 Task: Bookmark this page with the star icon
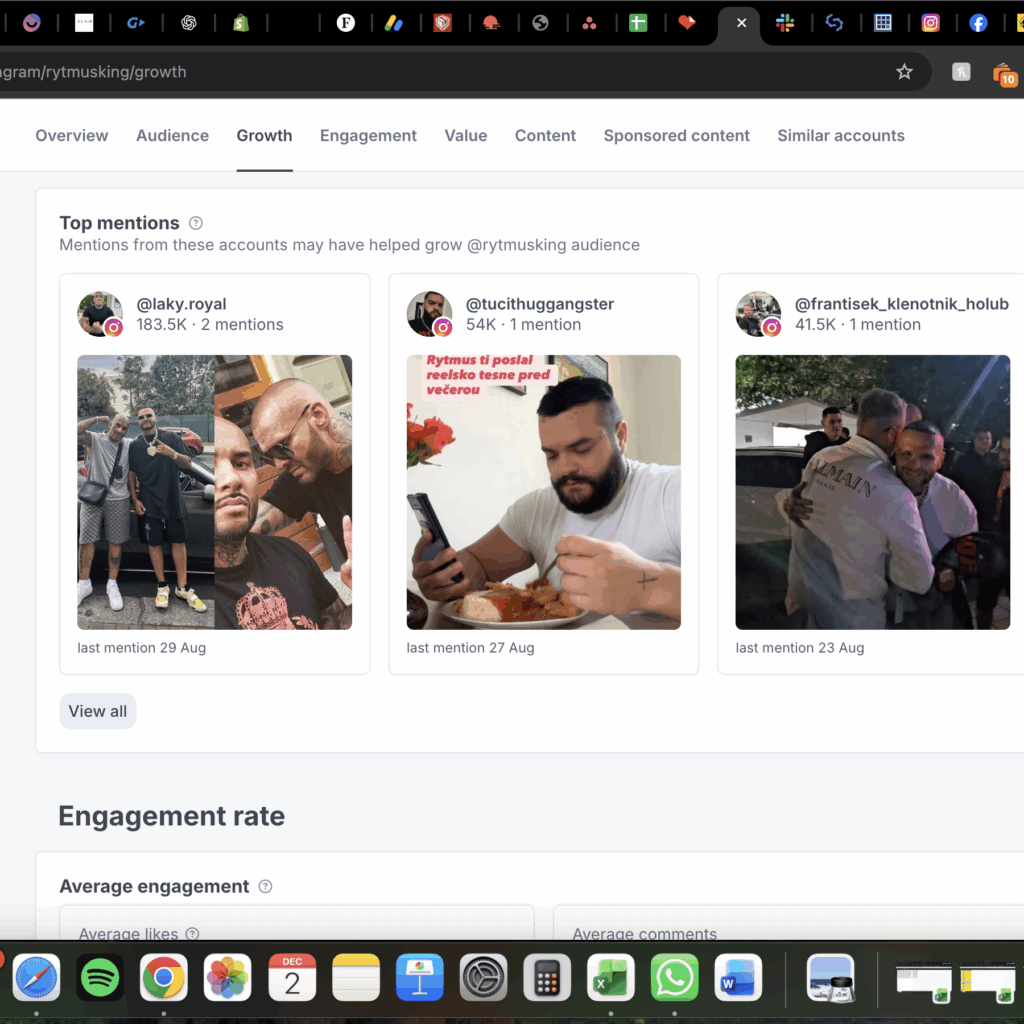(904, 72)
